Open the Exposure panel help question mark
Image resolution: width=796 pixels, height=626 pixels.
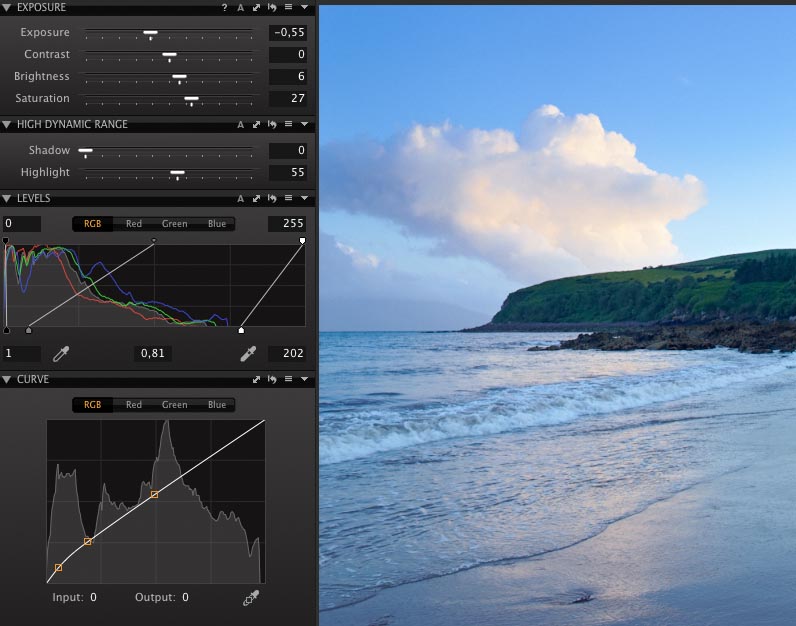pos(224,8)
